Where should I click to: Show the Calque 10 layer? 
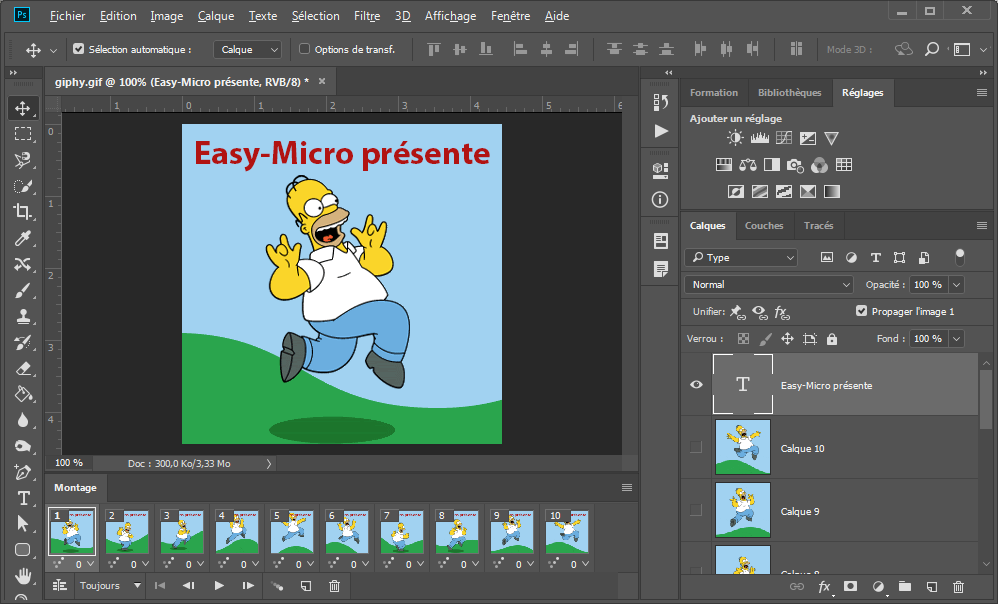point(696,447)
